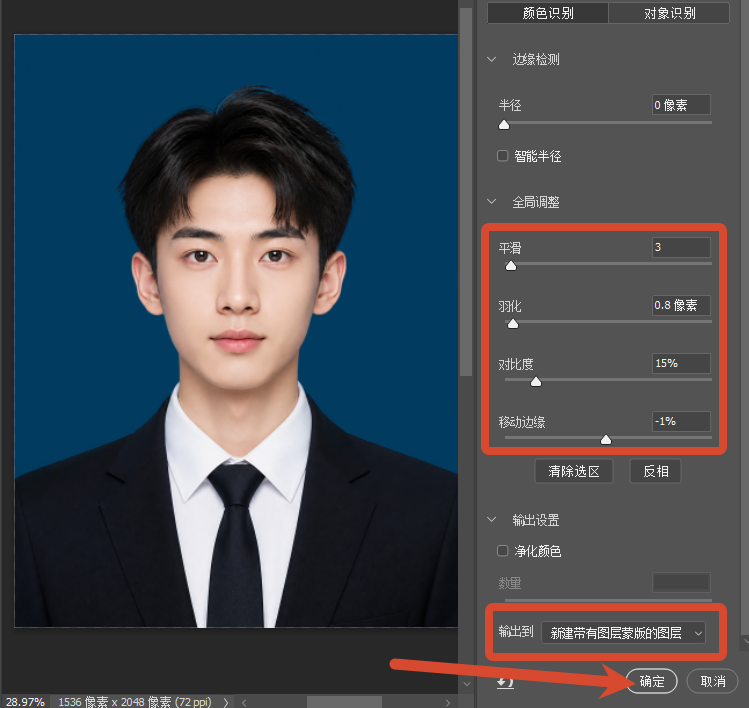
Task: Collapse the 输出设置 section
Action: (492, 519)
